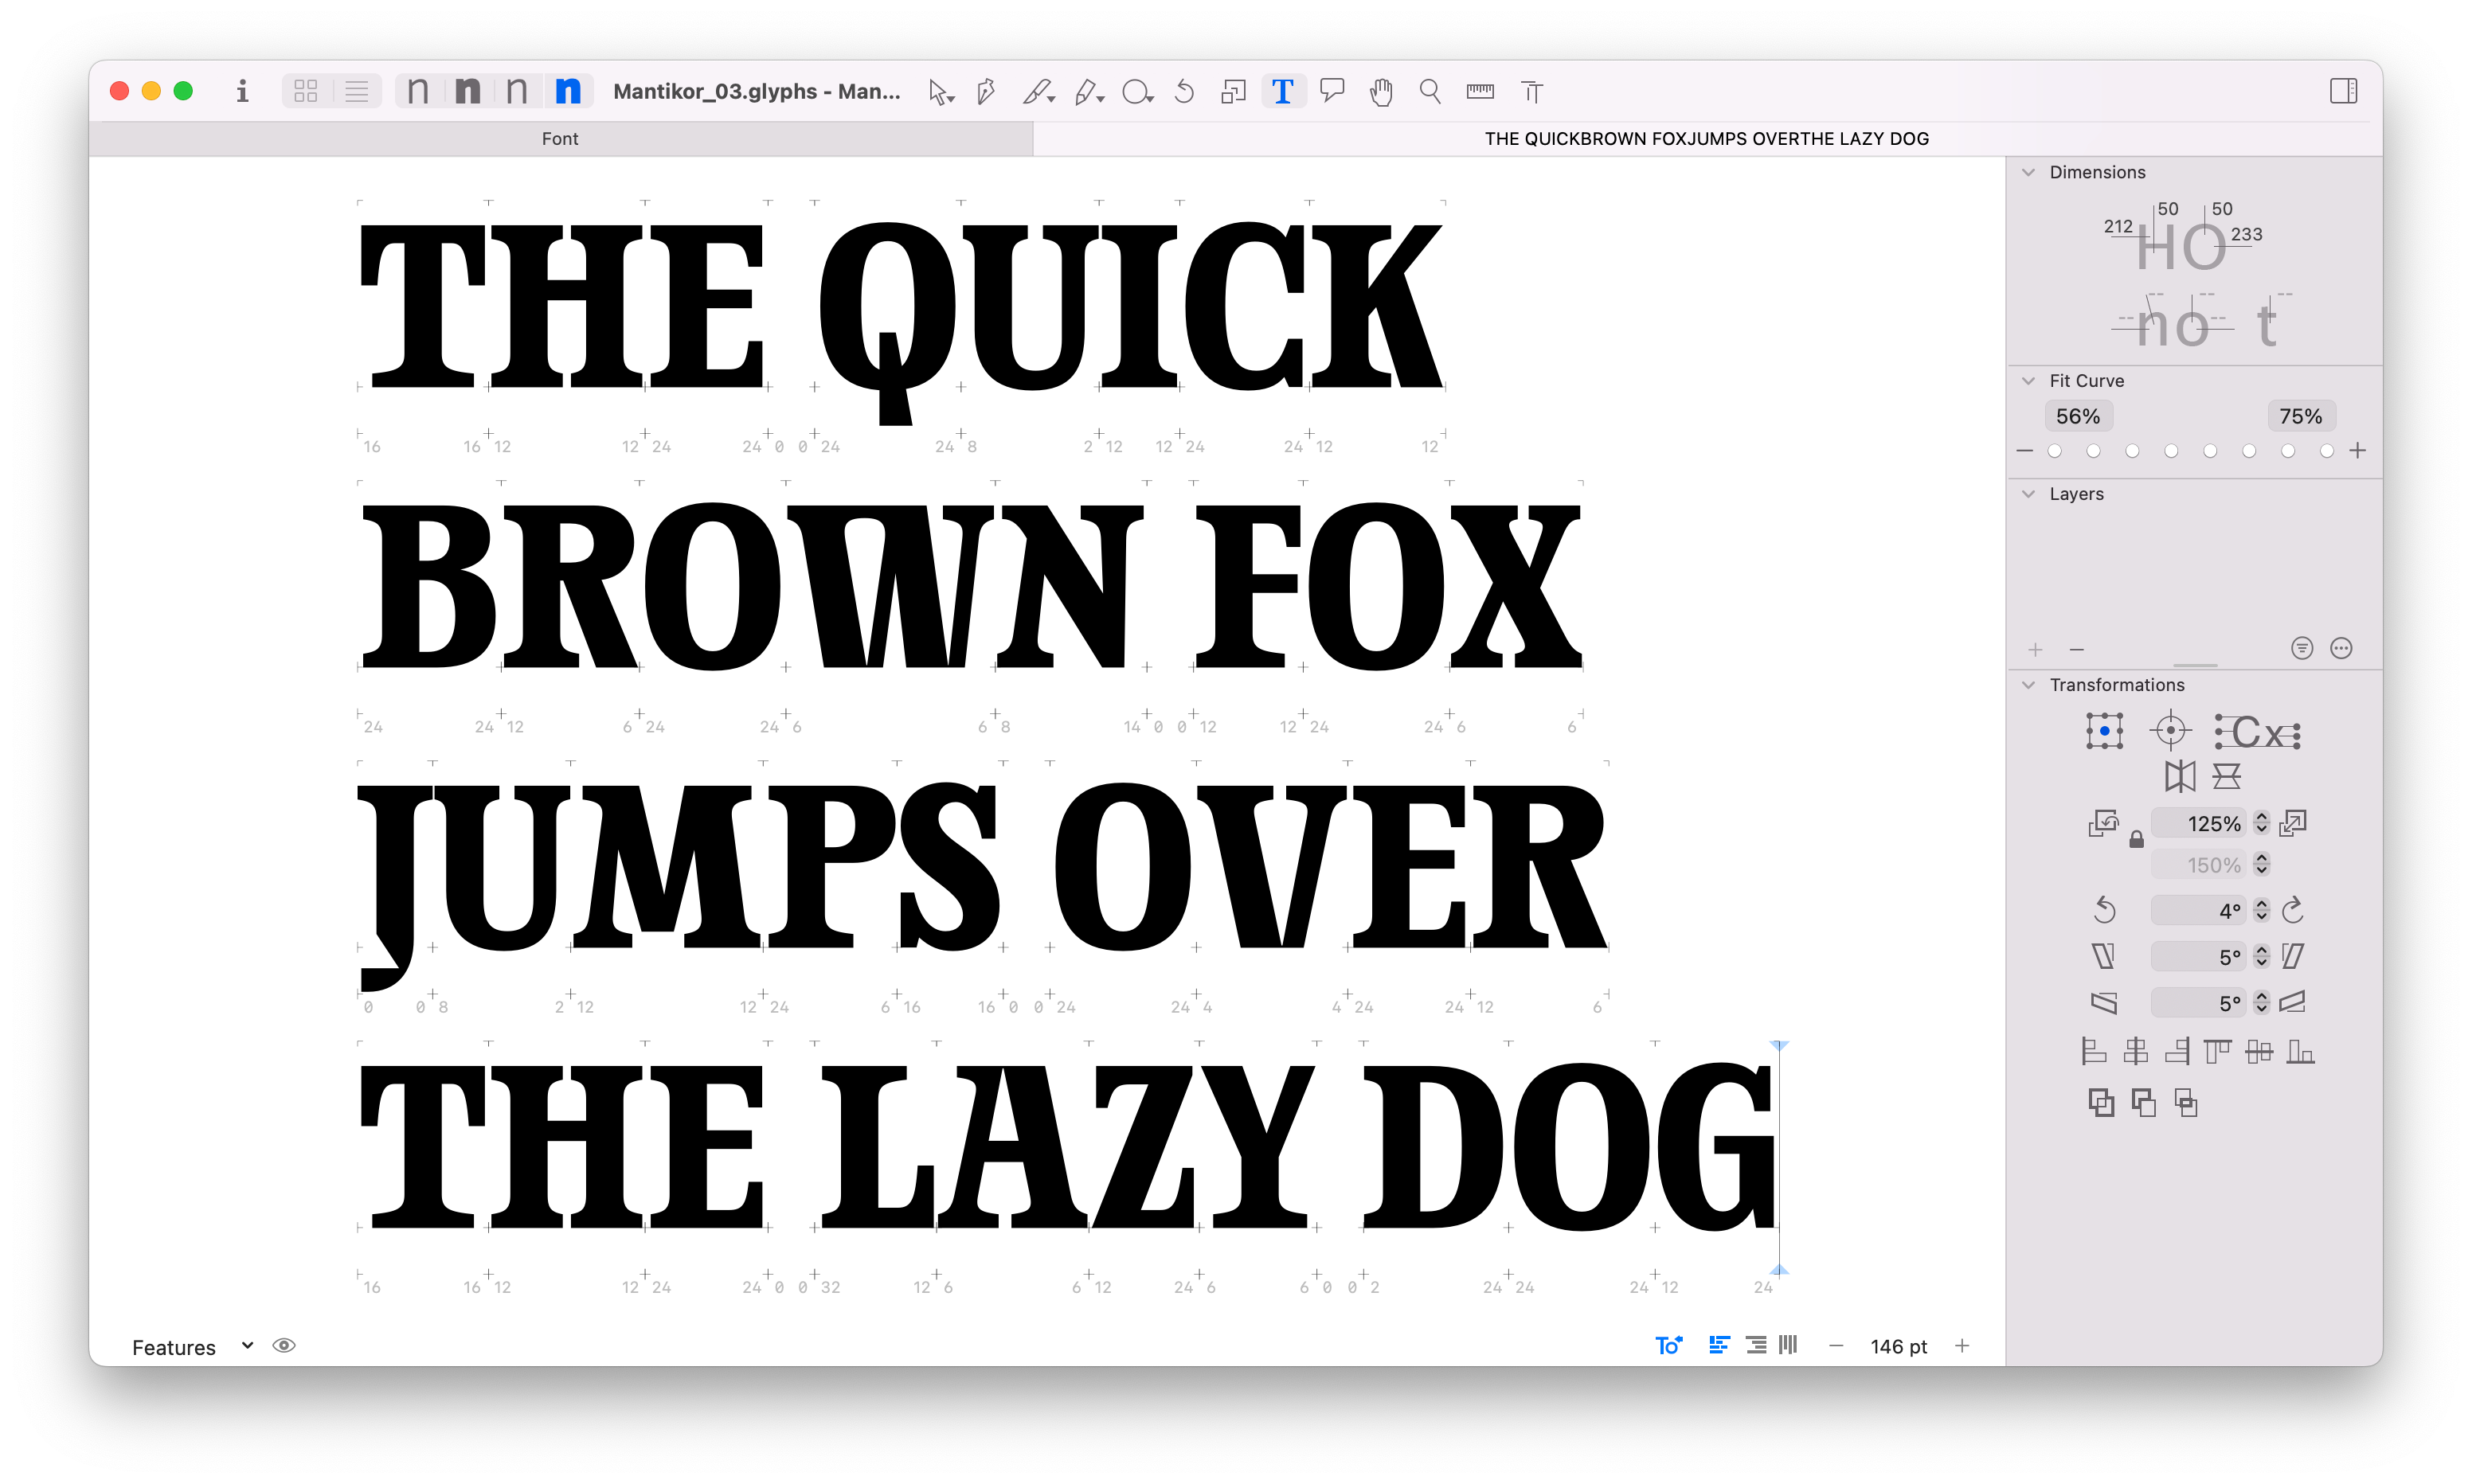Switch to the Font tab
This screenshot has height=1484, width=2472.
(x=560, y=139)
